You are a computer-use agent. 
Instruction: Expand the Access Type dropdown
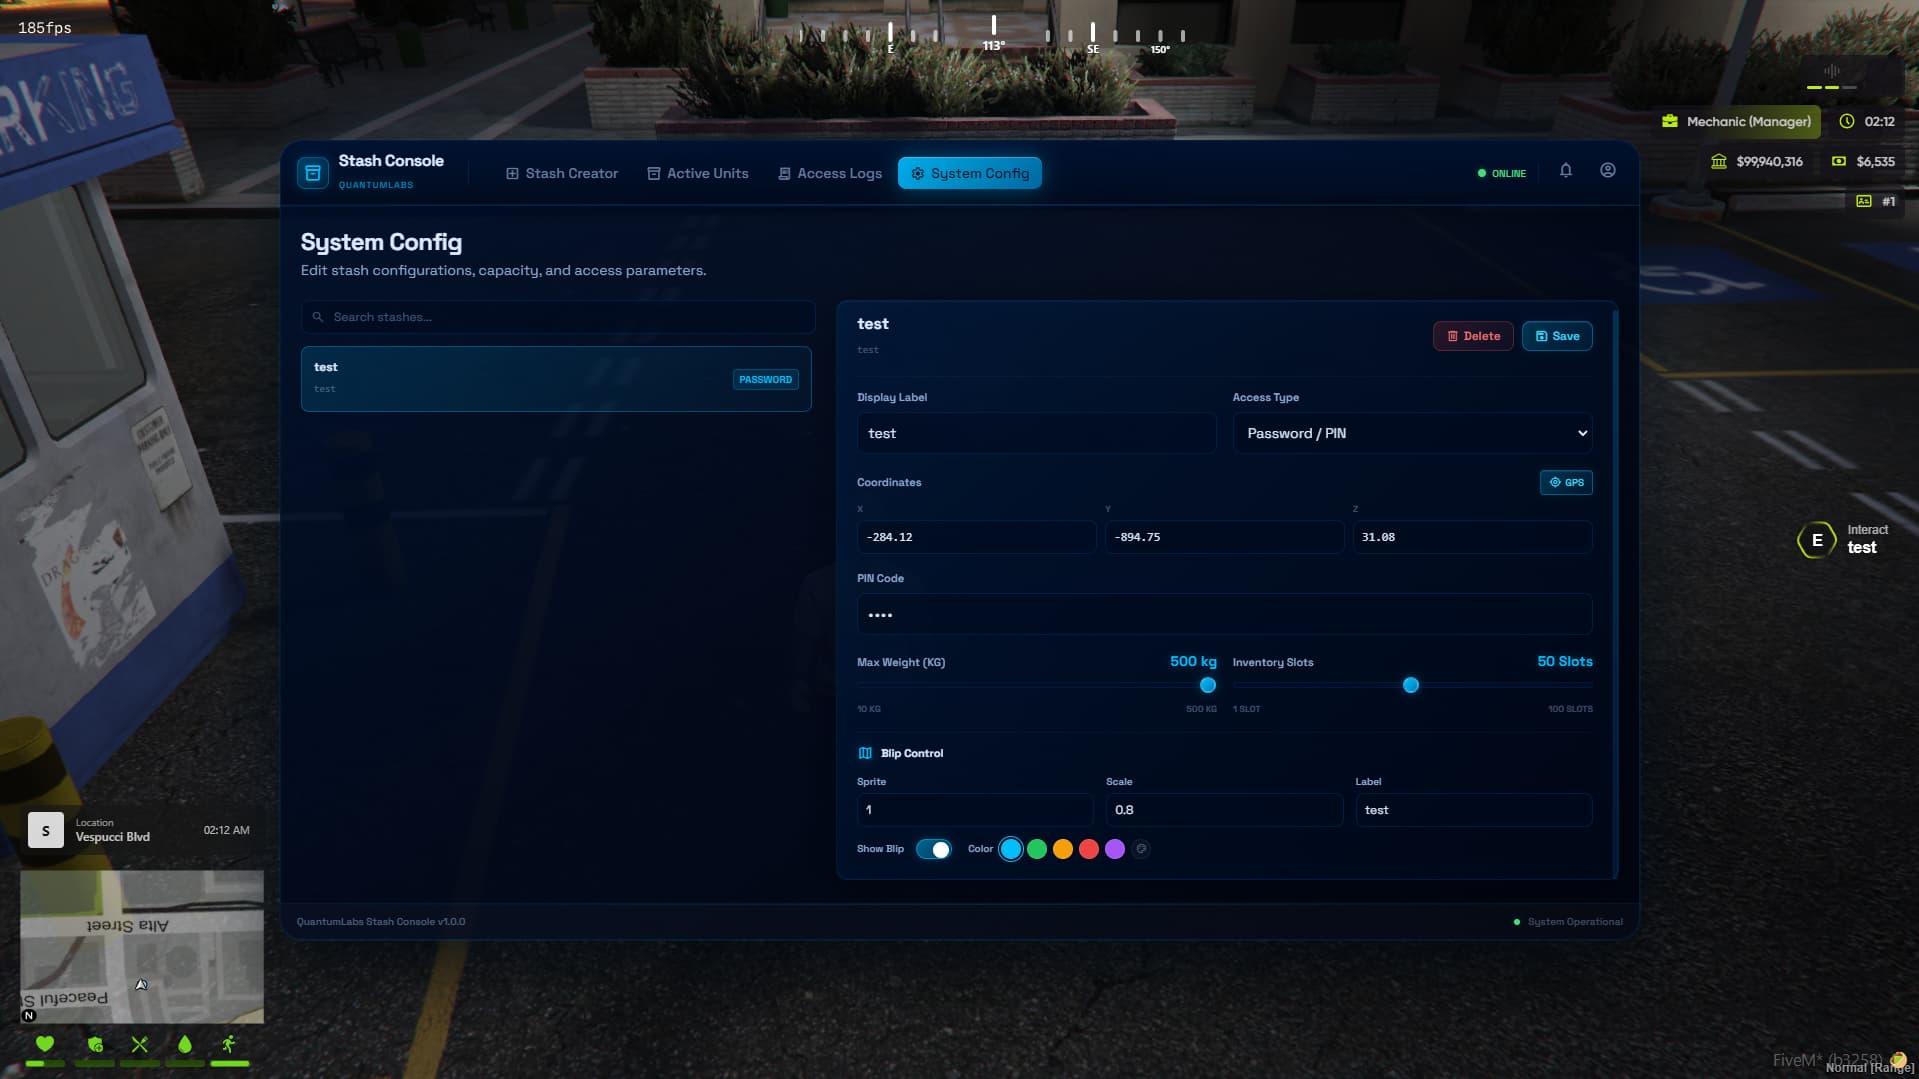pos(1411,433)
